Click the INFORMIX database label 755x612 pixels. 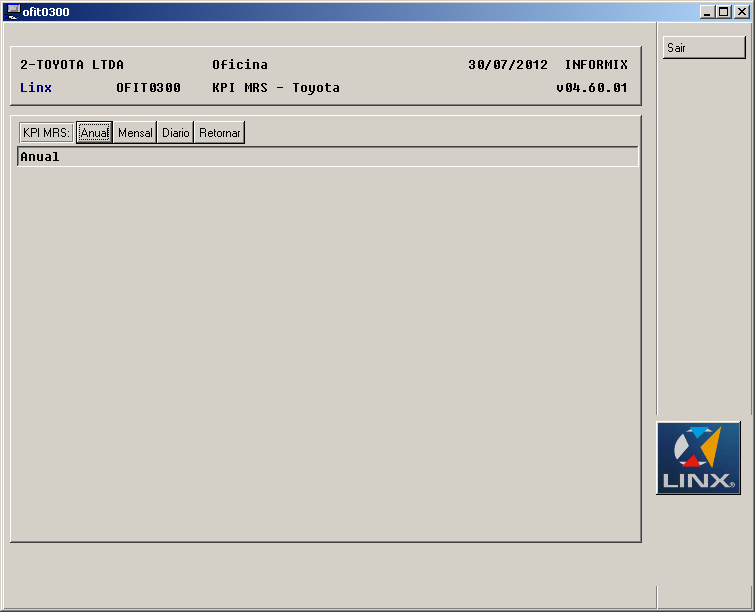pos(596,65)
